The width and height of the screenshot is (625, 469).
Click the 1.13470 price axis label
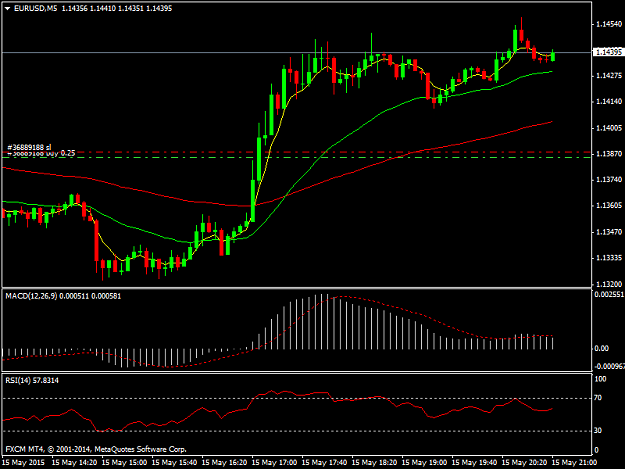click(x=609, y=232)
